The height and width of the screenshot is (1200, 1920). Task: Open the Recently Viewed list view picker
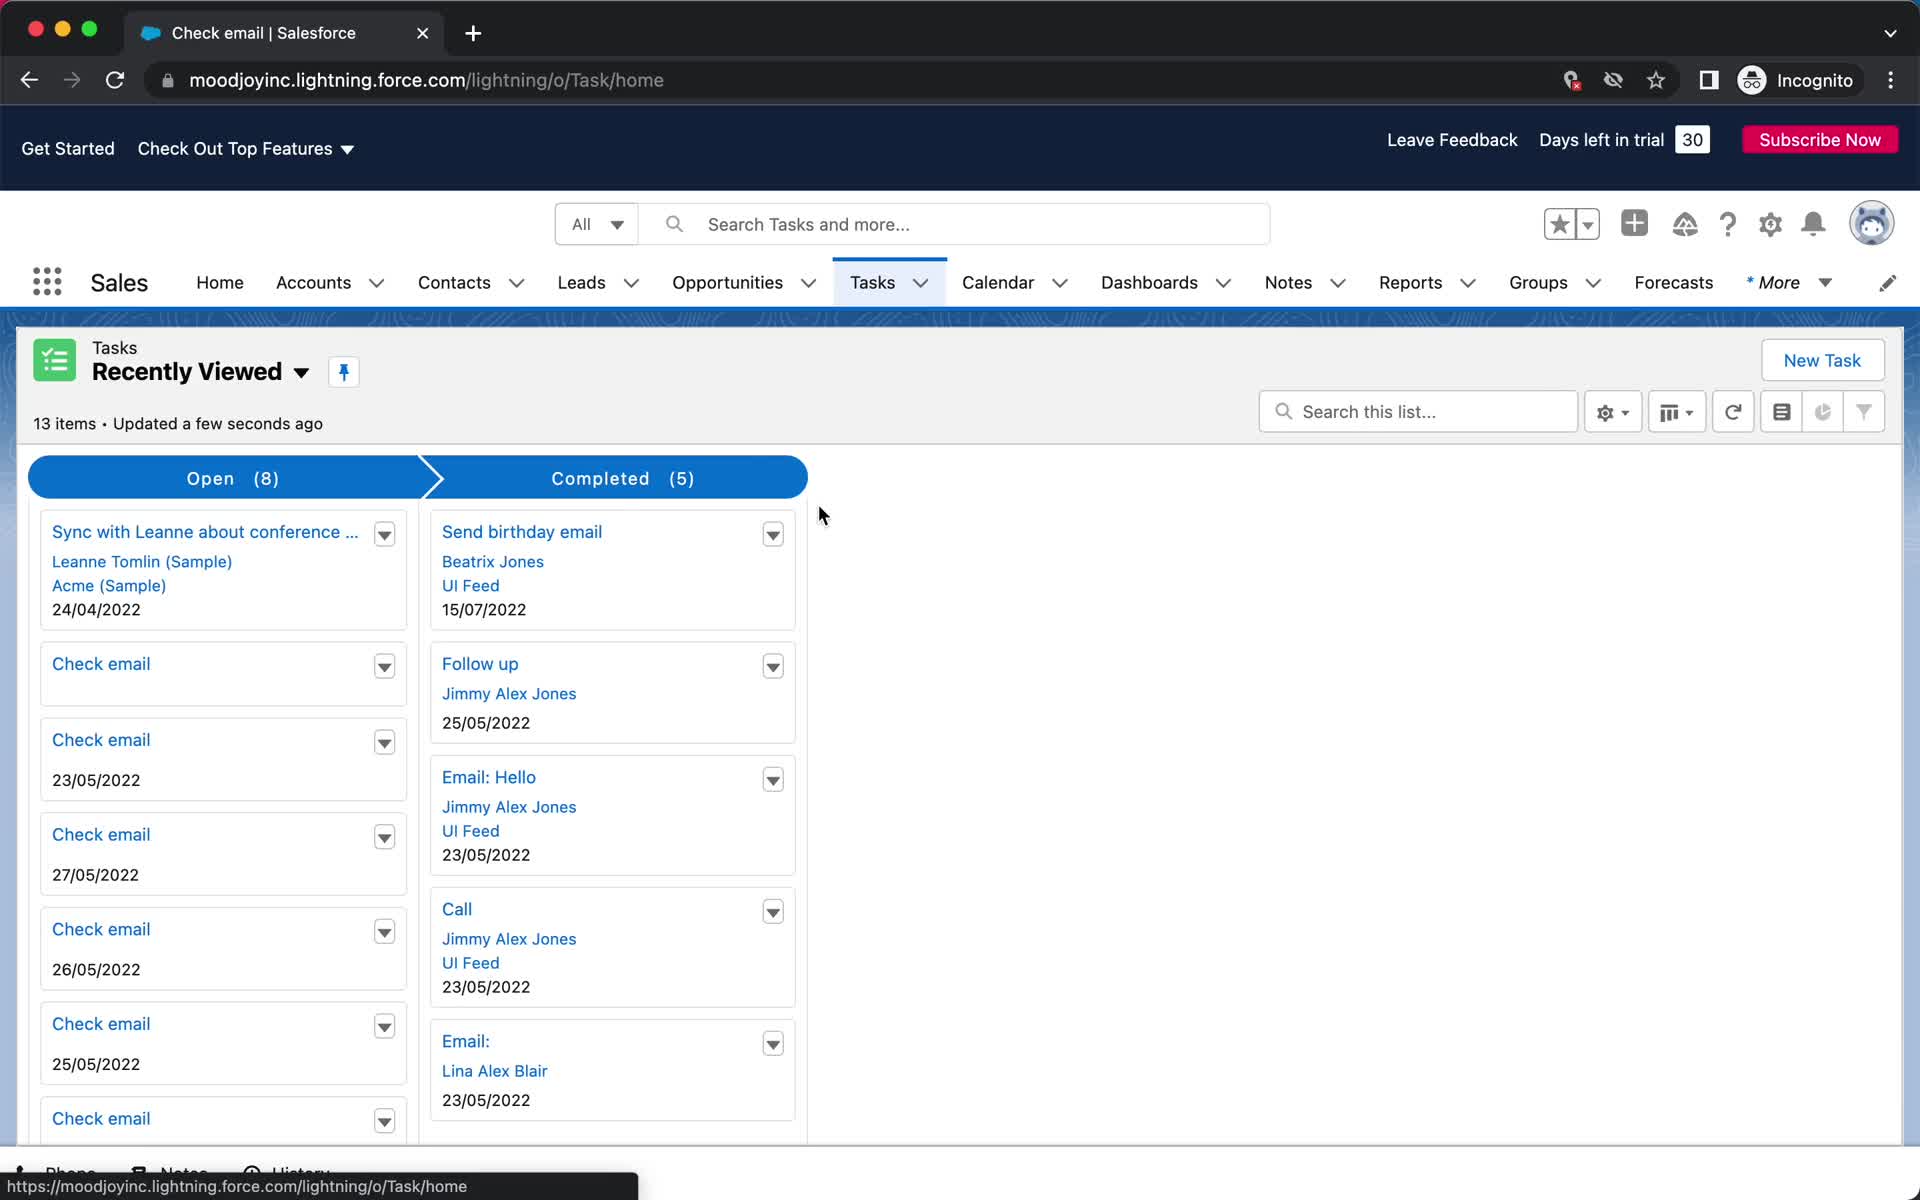tap(301, 372)
